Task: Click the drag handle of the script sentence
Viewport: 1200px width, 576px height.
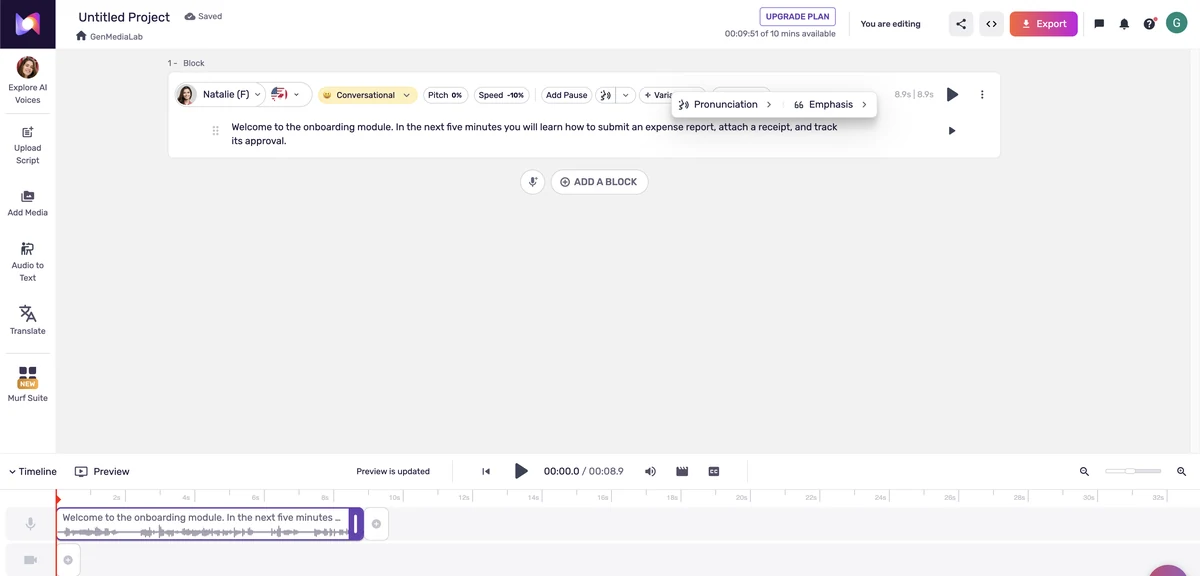Action: 216,131
